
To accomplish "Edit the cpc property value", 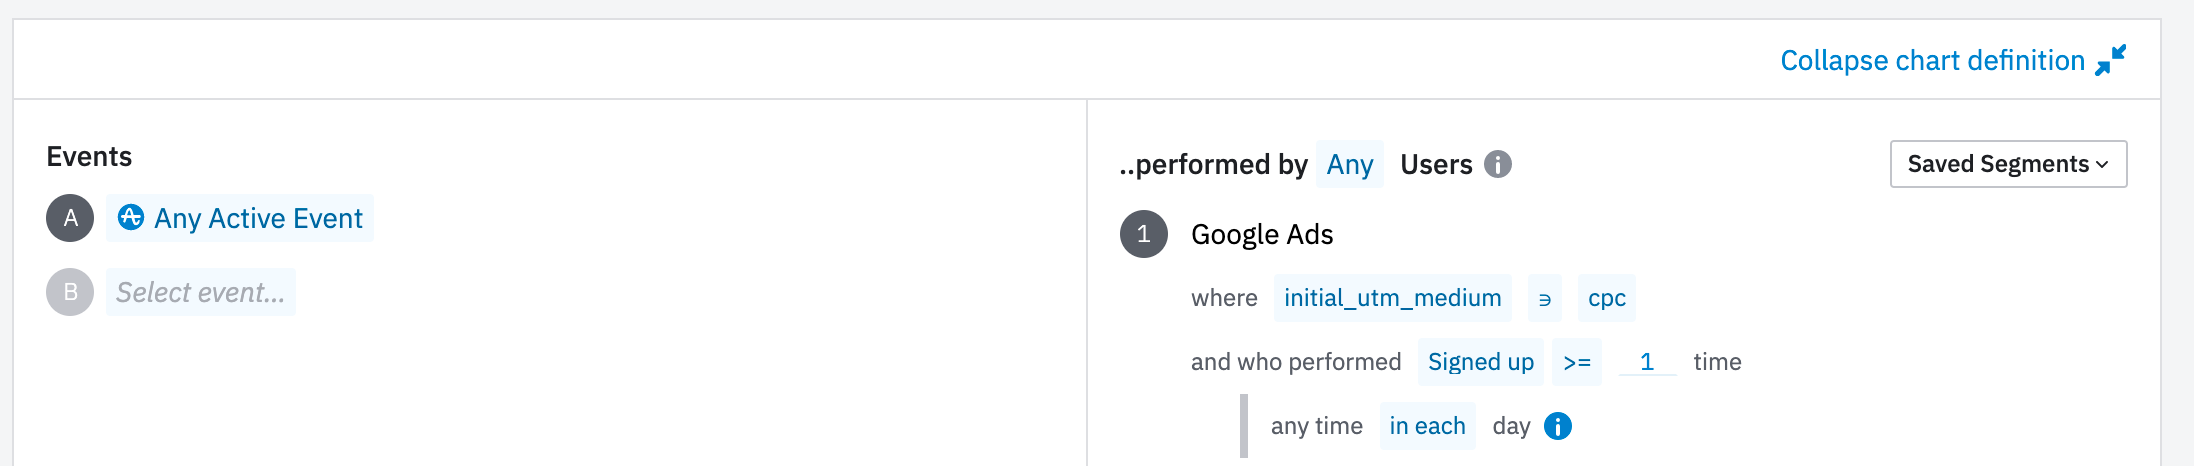I will point(1606,298).
